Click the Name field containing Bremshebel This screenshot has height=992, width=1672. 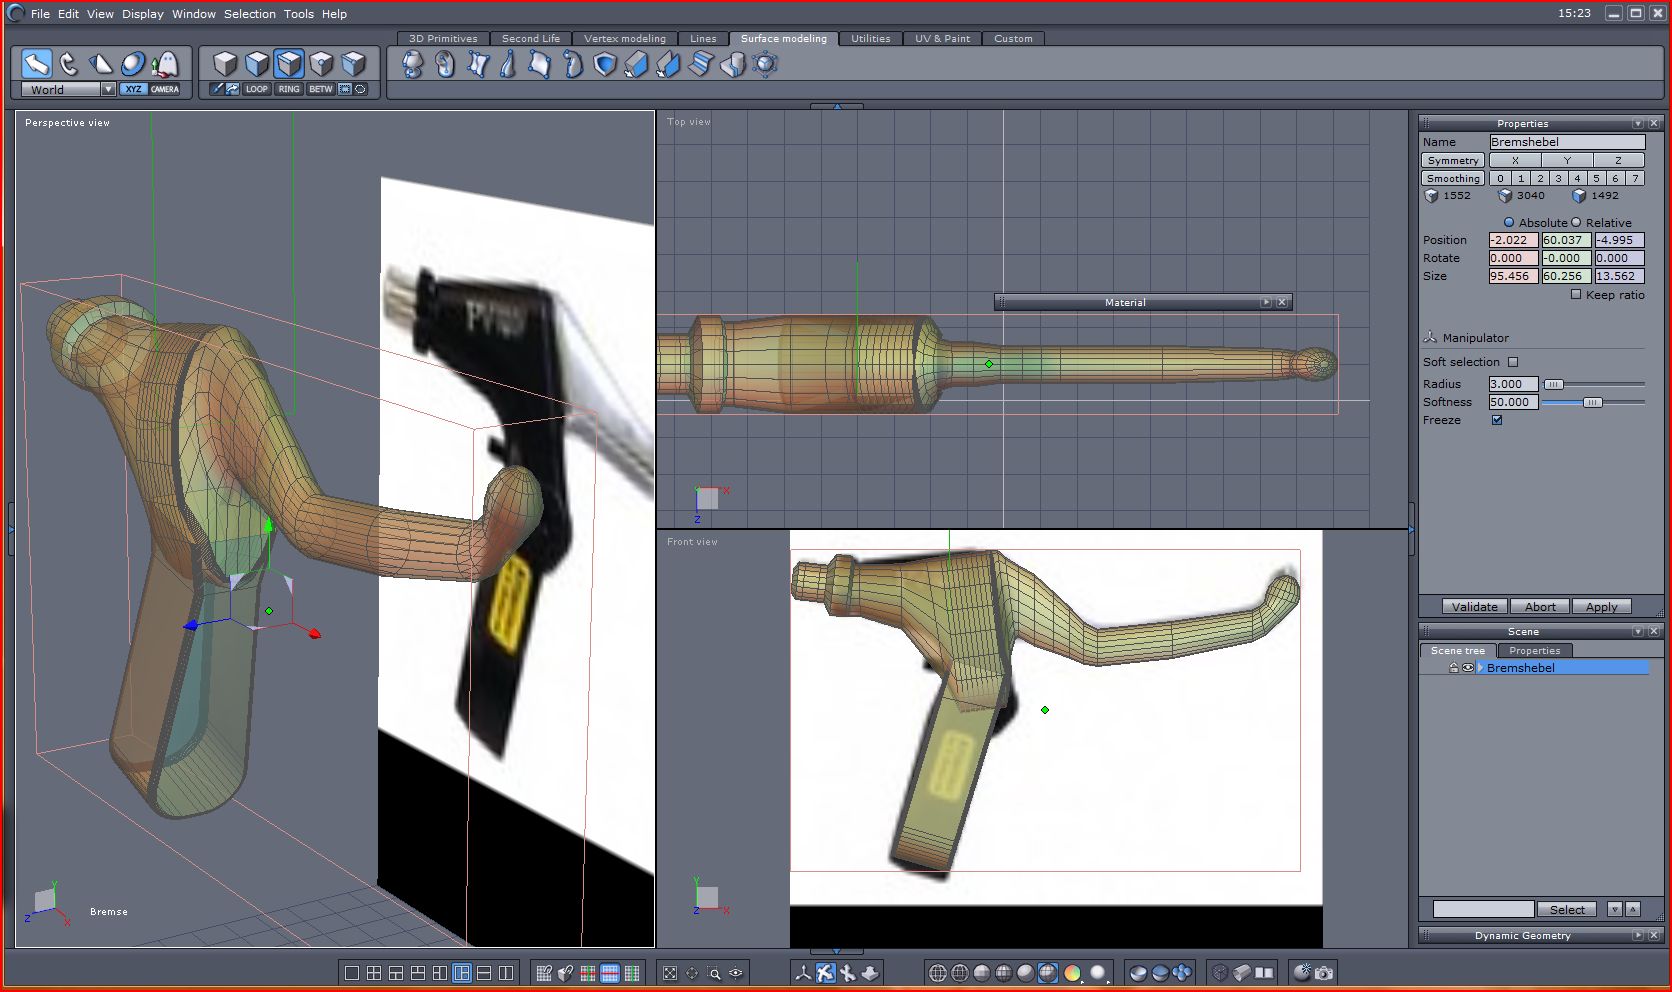(1566, 142)
